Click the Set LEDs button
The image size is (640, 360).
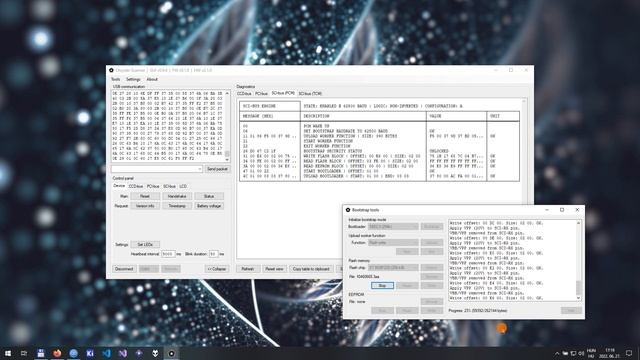[x=145, y=244]
